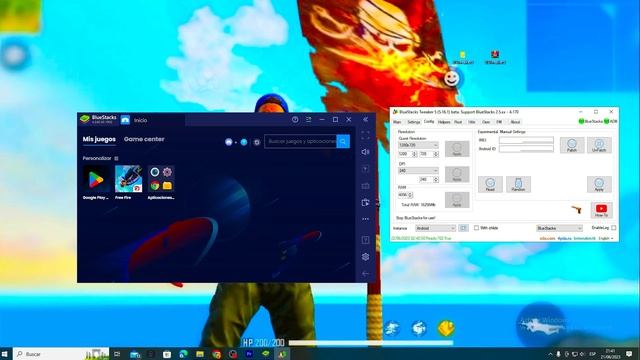Click the Apply button next to DPI
Screen dimensions: 640x360
[x=457, y=174]
